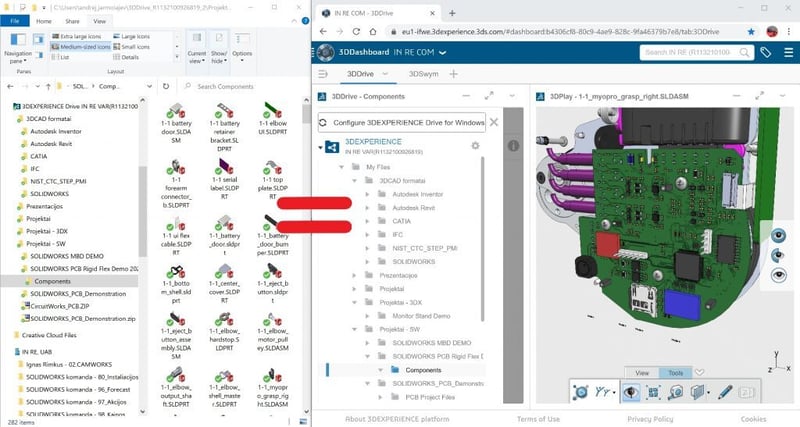Expand the 3DPlay toolbar chevron next to Tools
This screenshot has width=800, height=427.
coord(699,372)
